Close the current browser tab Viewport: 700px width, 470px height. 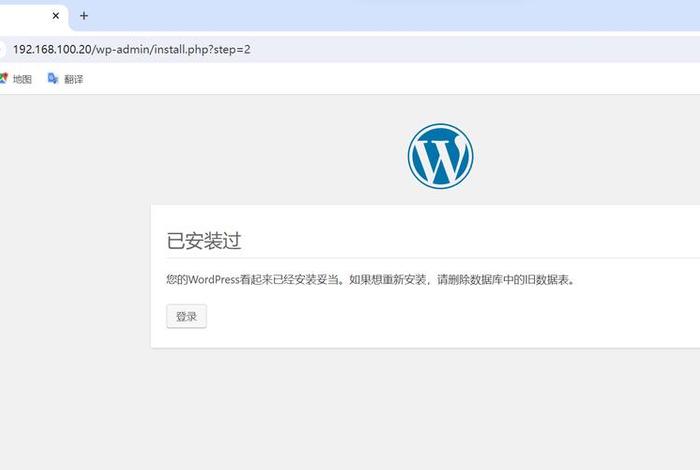tap(56, 16)
